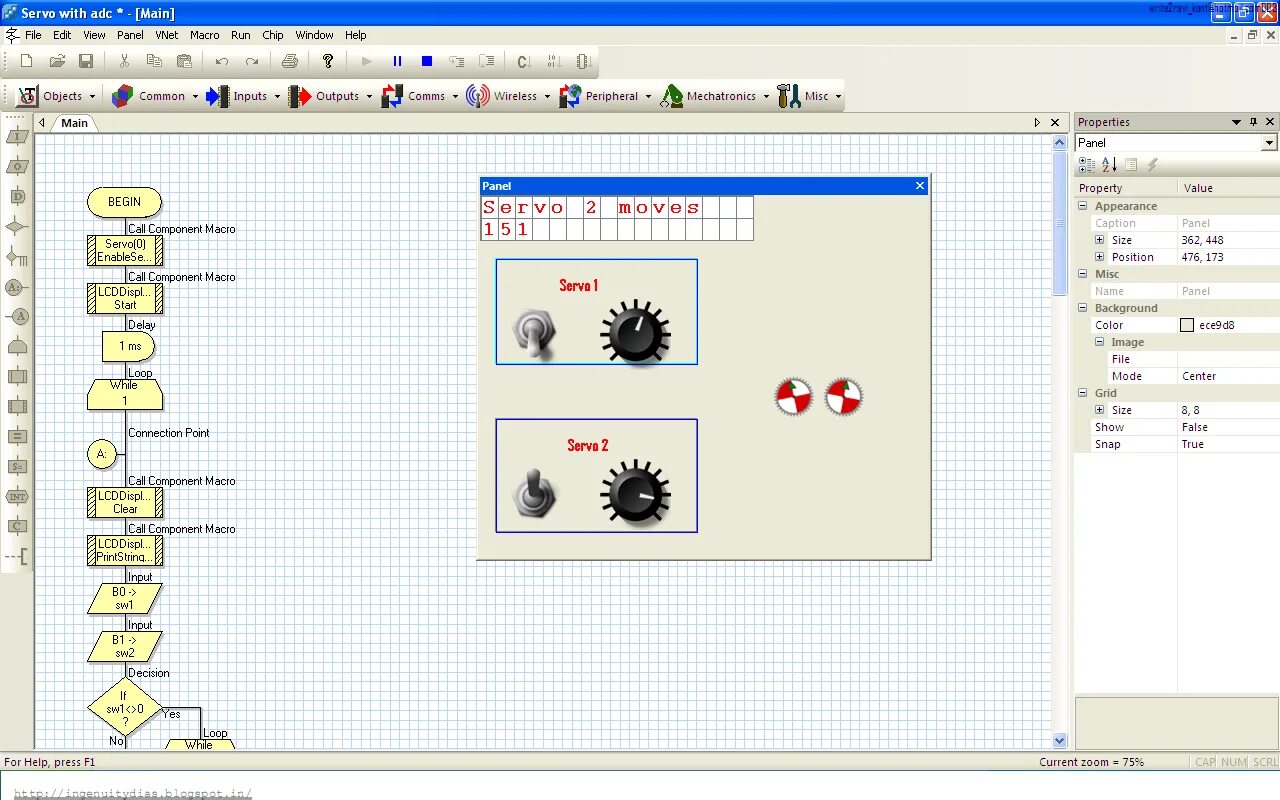Print the flowchart
This screenshot has width=1280, height=800.
coord(290,61)
